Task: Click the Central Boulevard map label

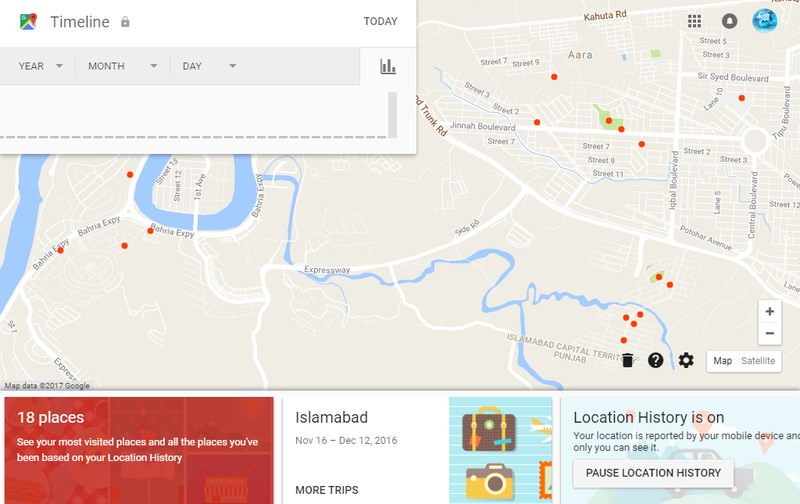Action: pos(753,205)
